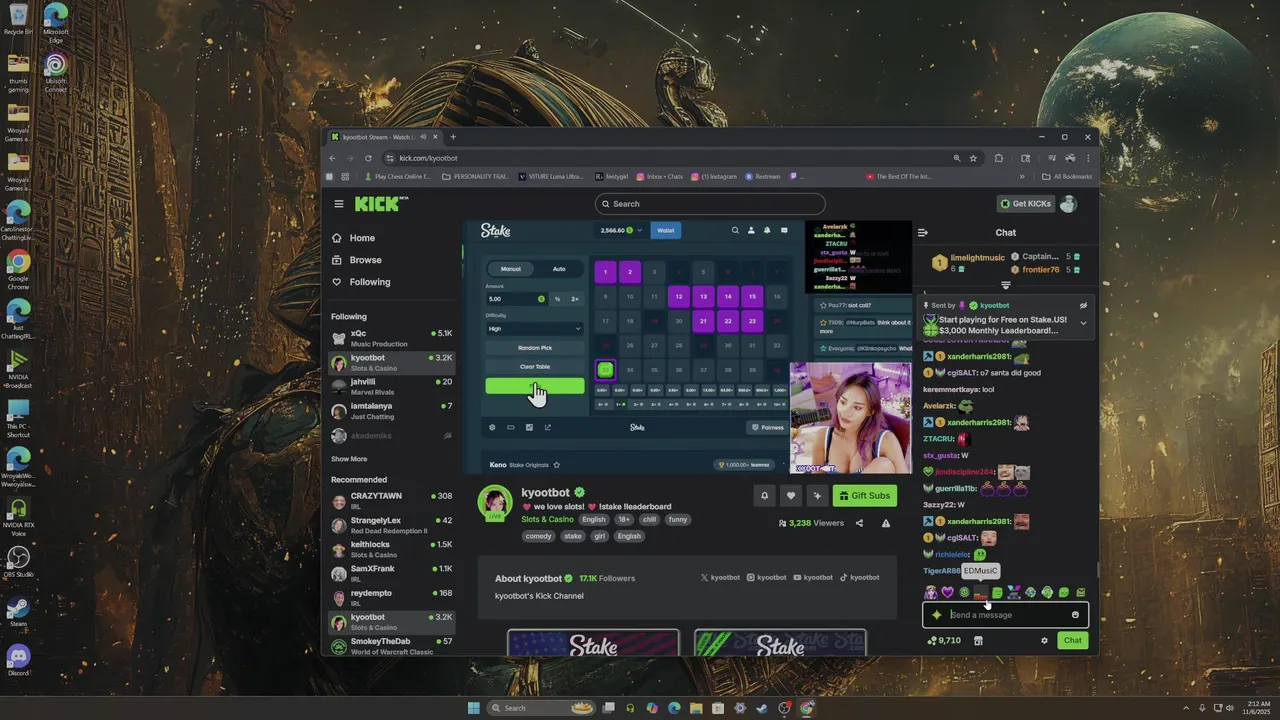The height and width of the screenshot is (720, 1280).
Task: Open SamXFrank in Recommended list
Action: tap(392, 573)
